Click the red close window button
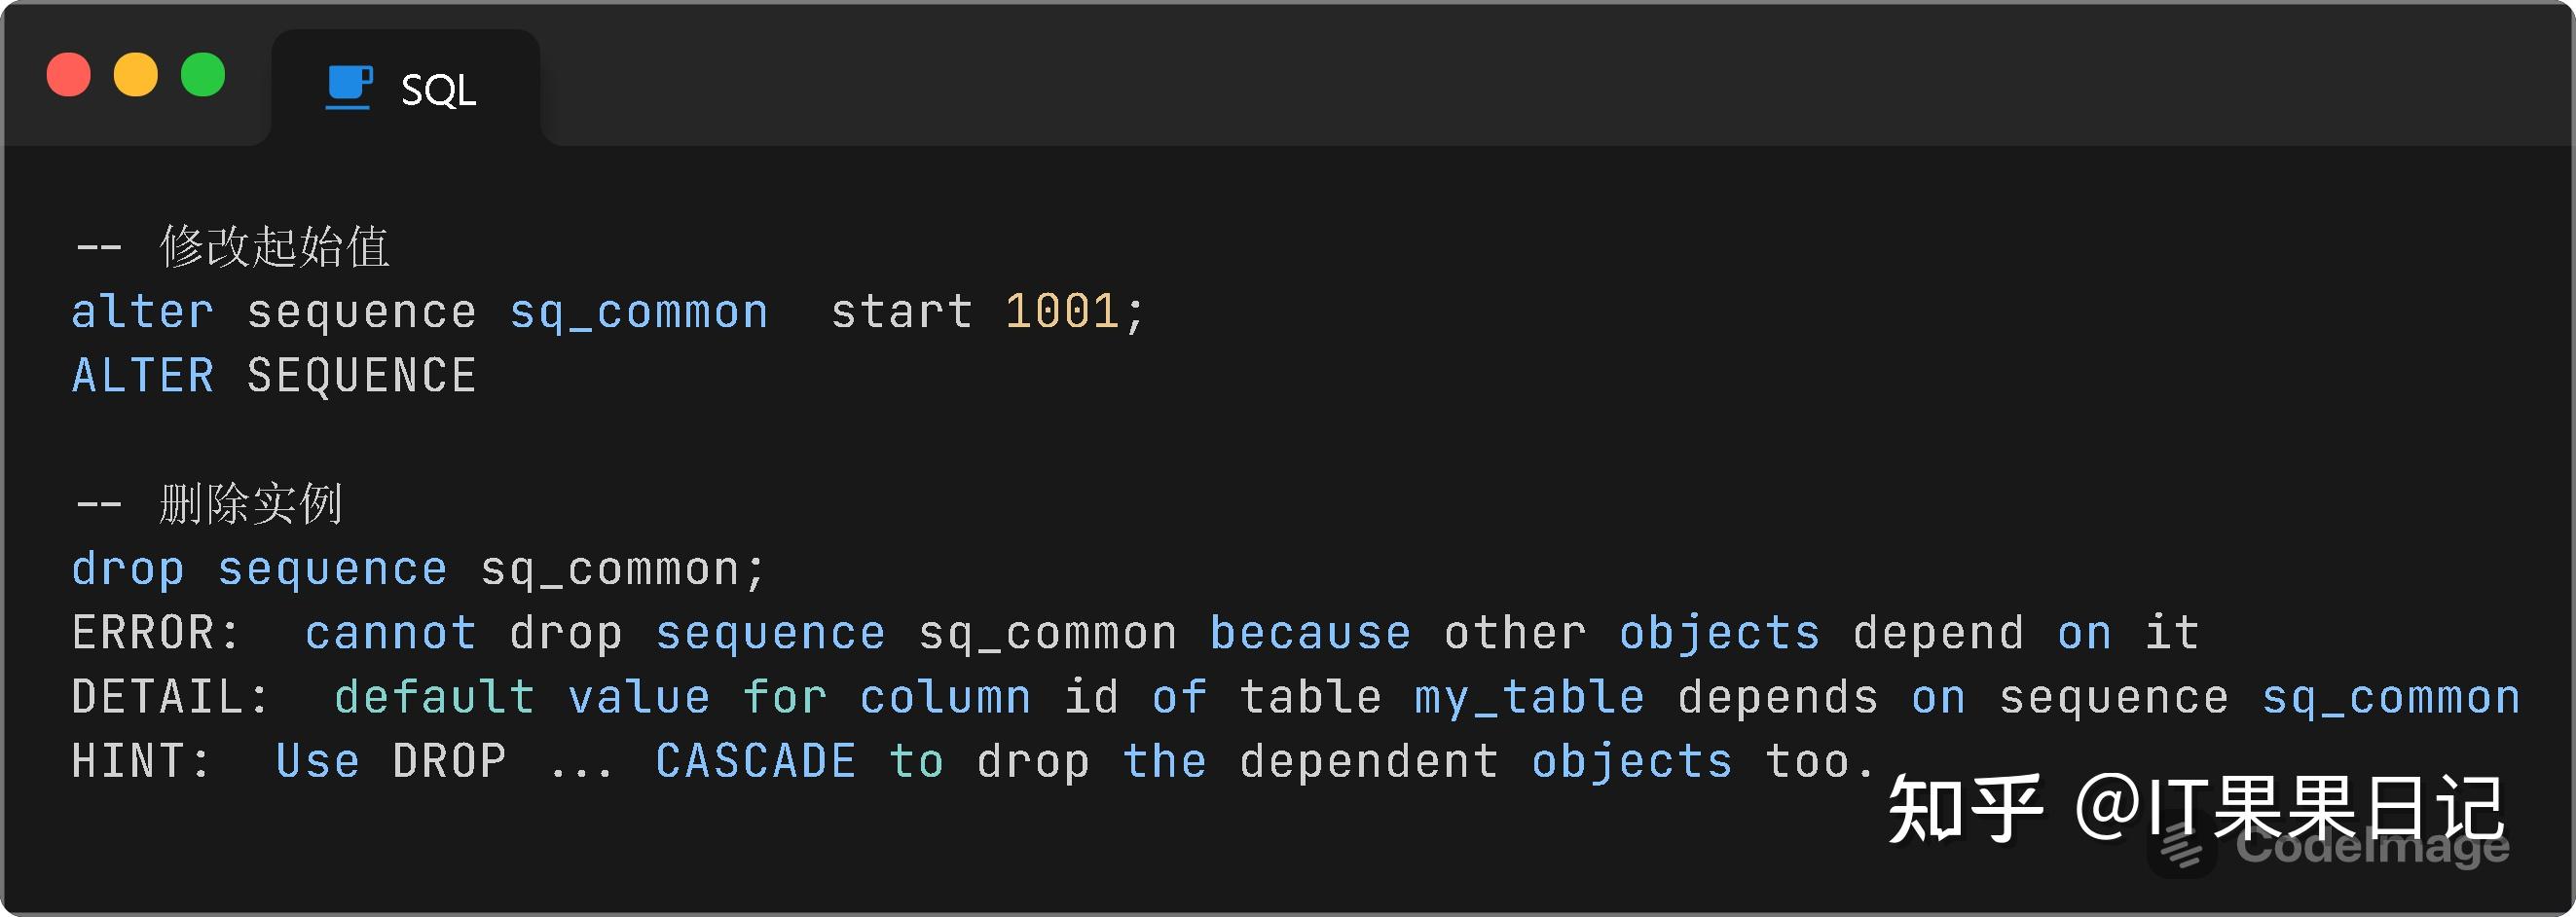The image size is (2576, 917). (68, 75)
